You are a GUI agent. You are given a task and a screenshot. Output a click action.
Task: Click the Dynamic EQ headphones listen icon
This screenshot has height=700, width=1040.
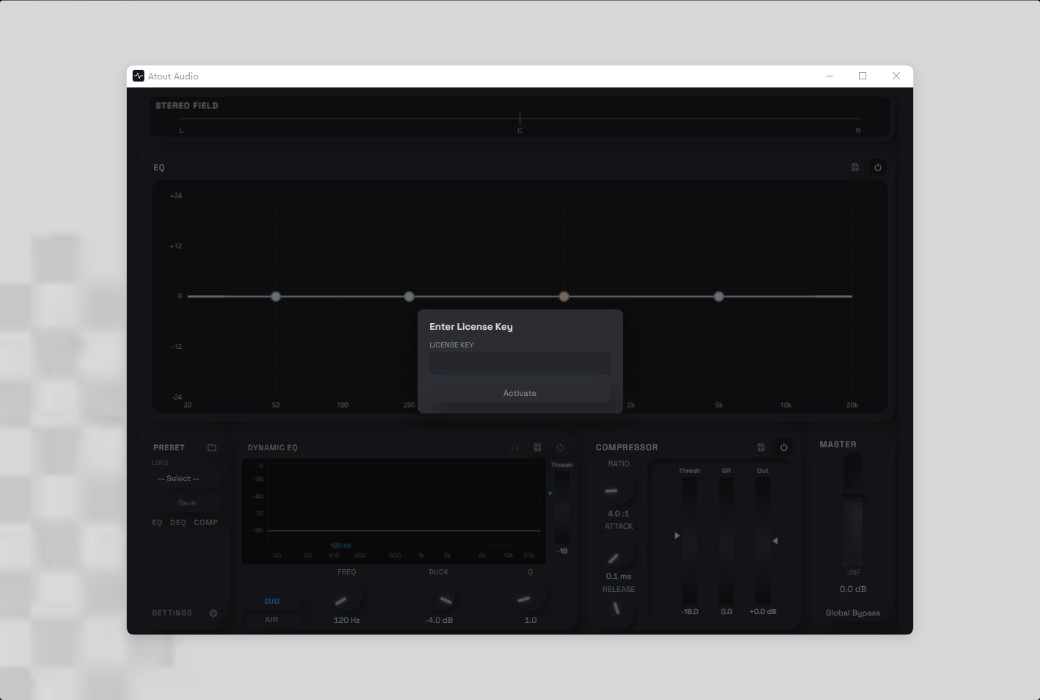click(514, 447)
